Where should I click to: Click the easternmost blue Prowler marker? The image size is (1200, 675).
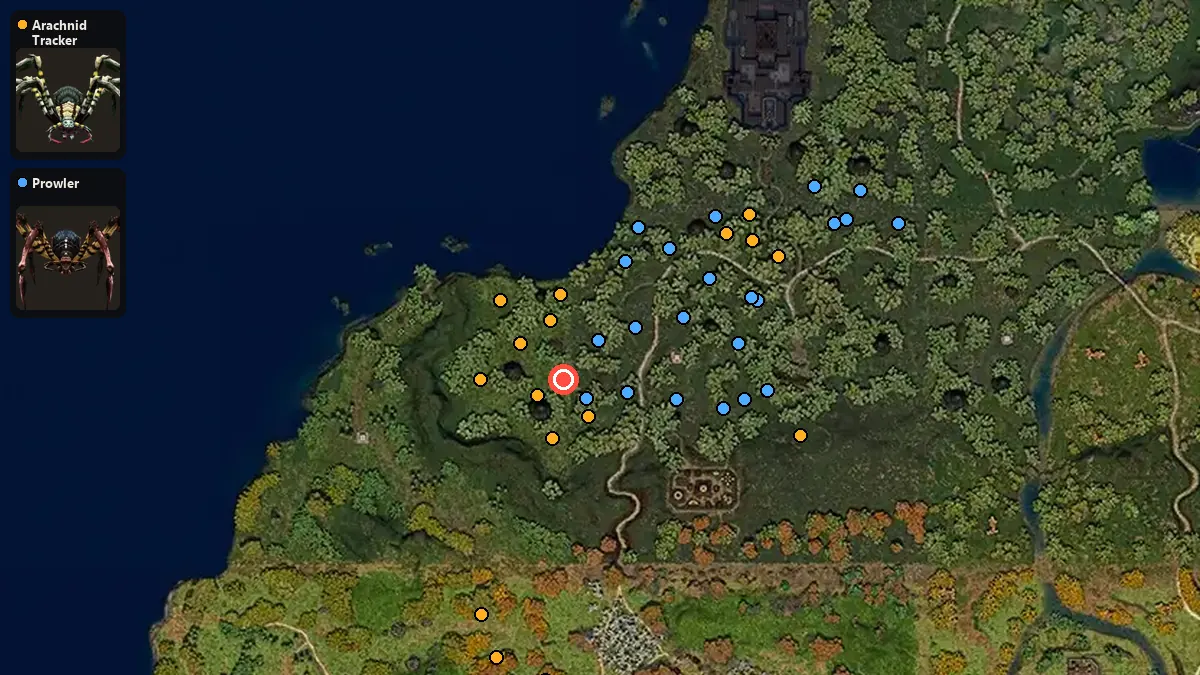(x=898, y=223)
